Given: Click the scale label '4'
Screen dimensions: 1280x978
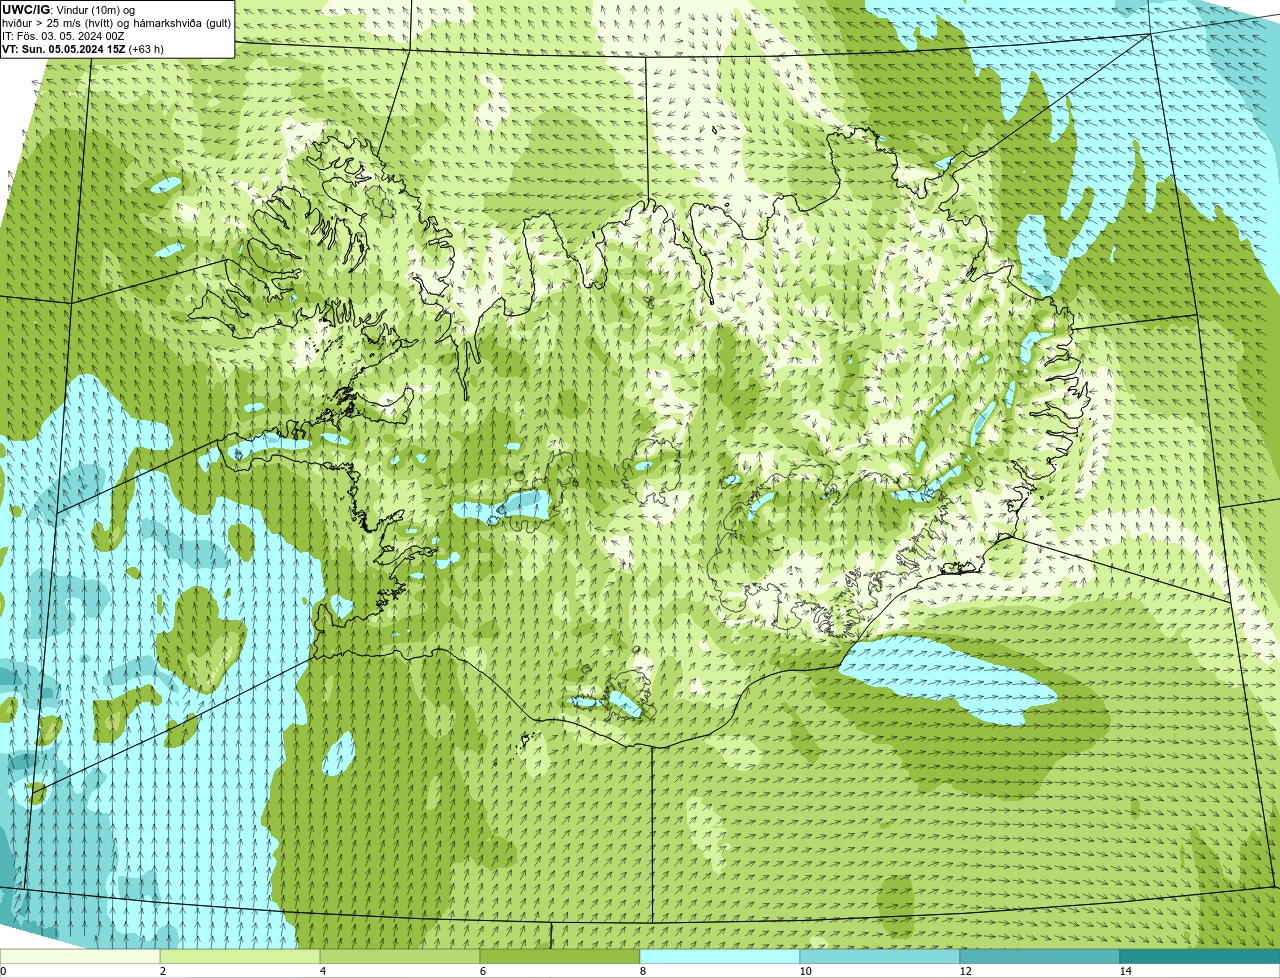Looking at the screenshot, I should click(323, 971).
